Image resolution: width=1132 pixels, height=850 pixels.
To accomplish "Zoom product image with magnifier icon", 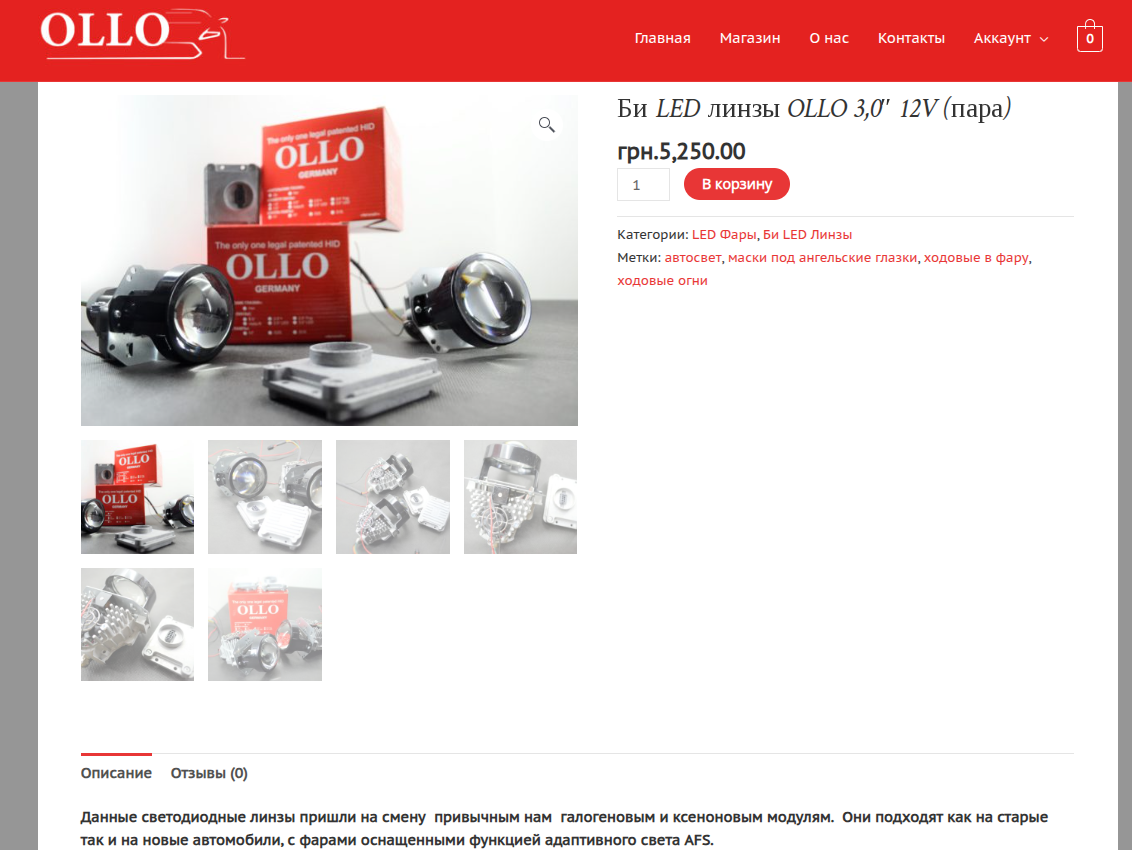I will (x=547, y=125).
